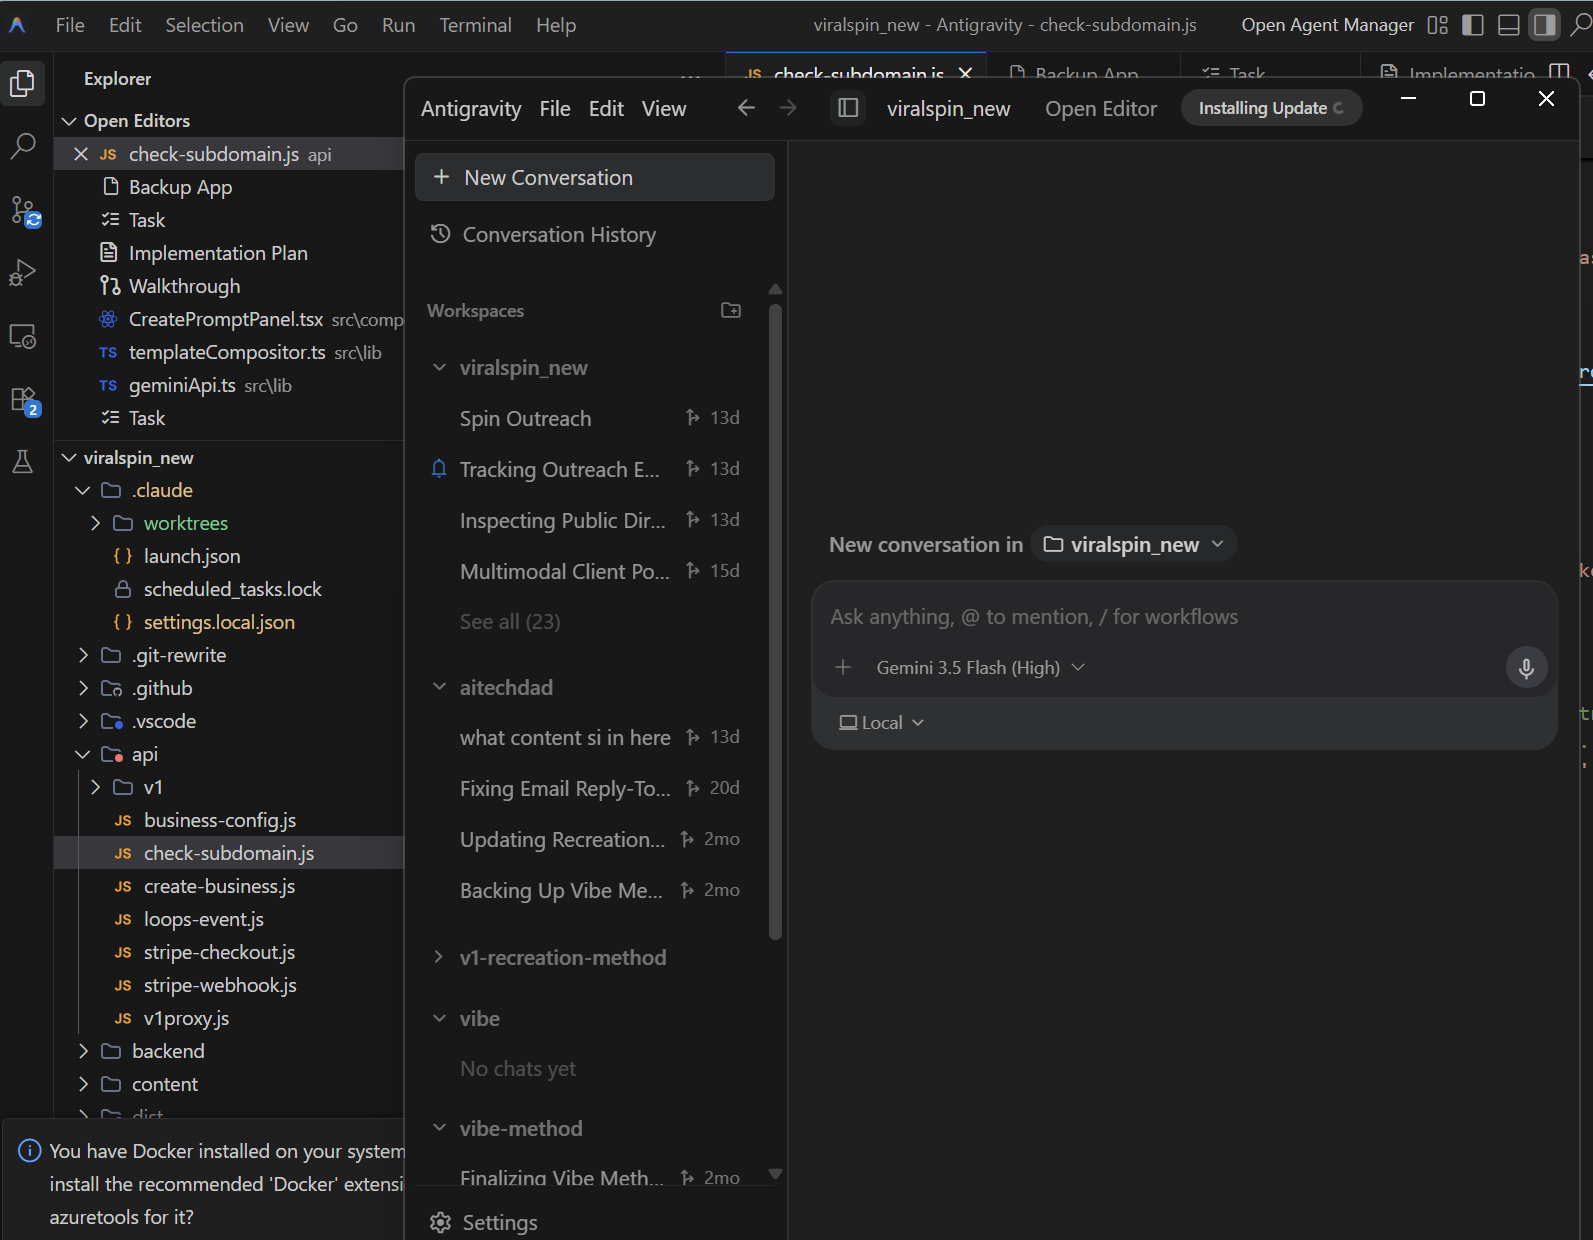Image resolution: width=1593 pixels, height=1240 pixels.
Task: Click See all (23) link
Action: (510, 622)
